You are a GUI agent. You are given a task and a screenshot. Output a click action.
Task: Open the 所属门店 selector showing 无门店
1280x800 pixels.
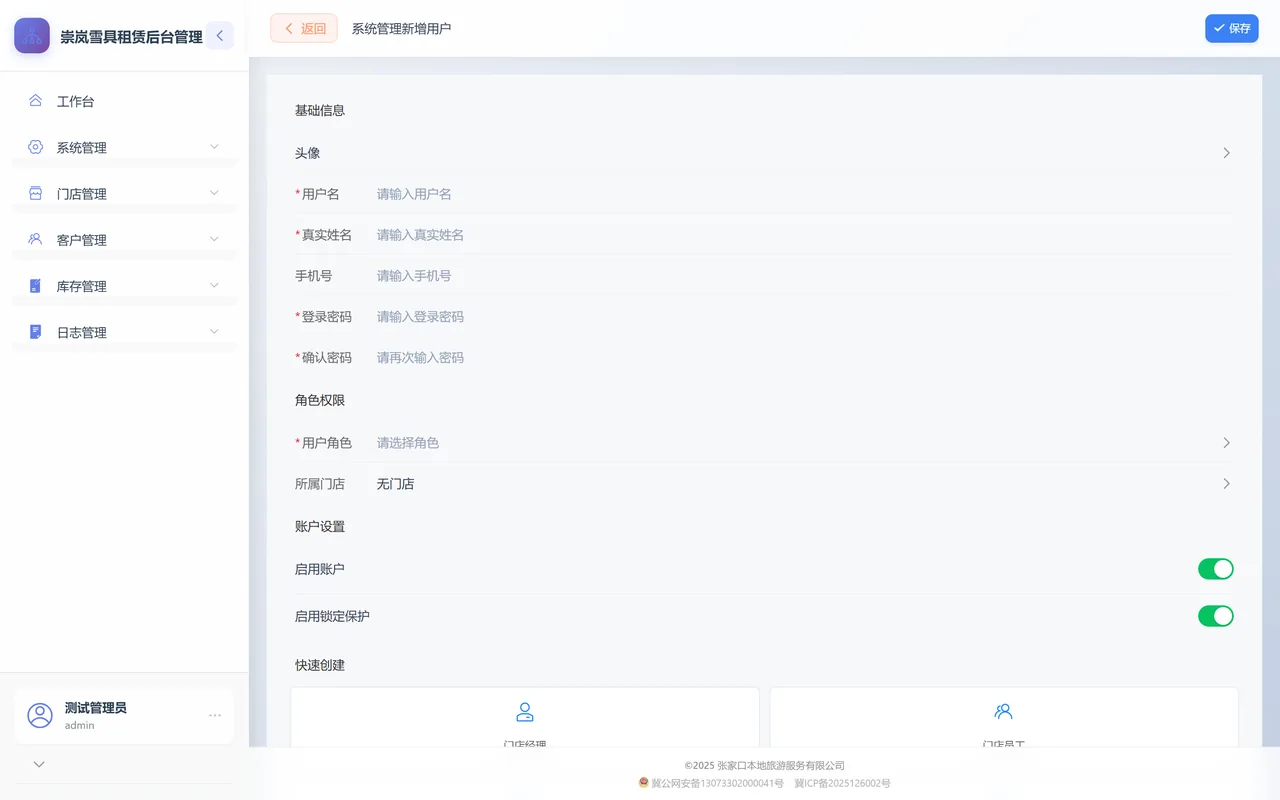point(763,484)
